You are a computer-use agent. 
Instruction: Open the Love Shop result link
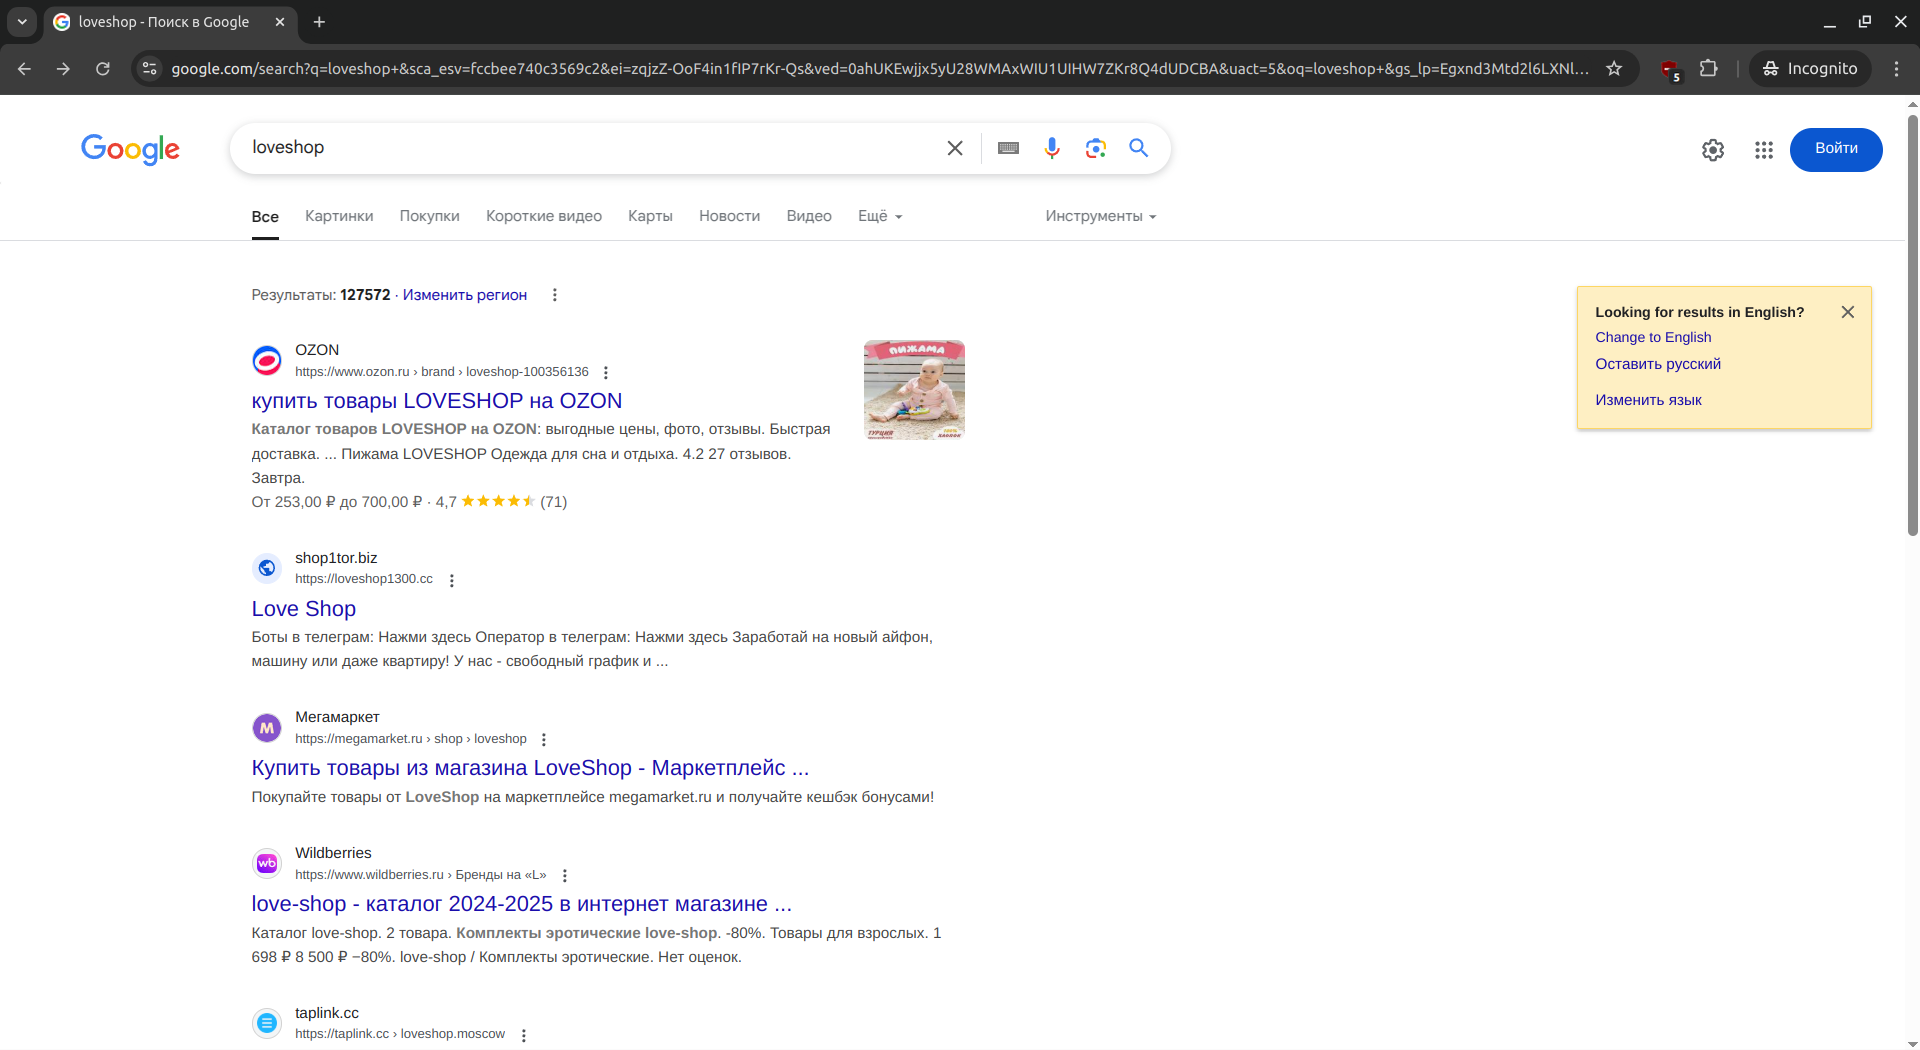[304, 609]
